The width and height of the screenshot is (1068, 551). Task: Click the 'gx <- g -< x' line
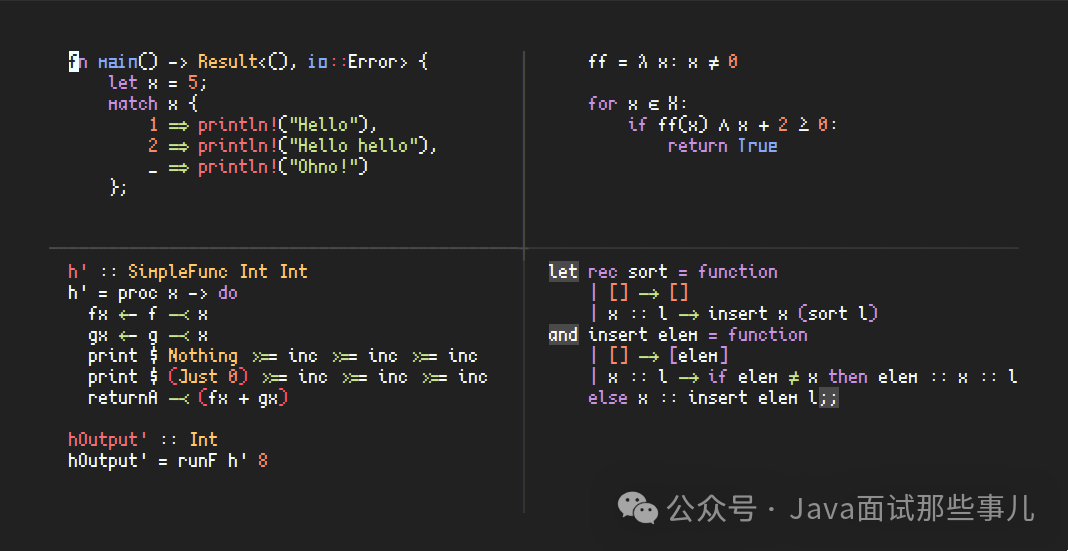click(148, 335)
